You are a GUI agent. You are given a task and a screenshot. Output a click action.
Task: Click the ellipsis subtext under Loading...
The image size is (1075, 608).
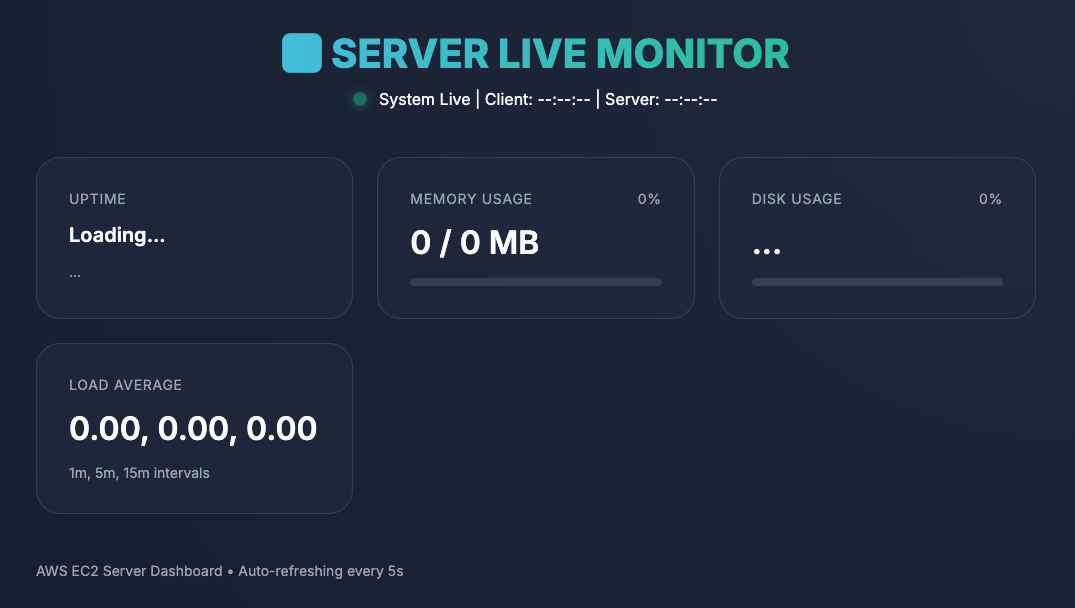click(75, 272)
